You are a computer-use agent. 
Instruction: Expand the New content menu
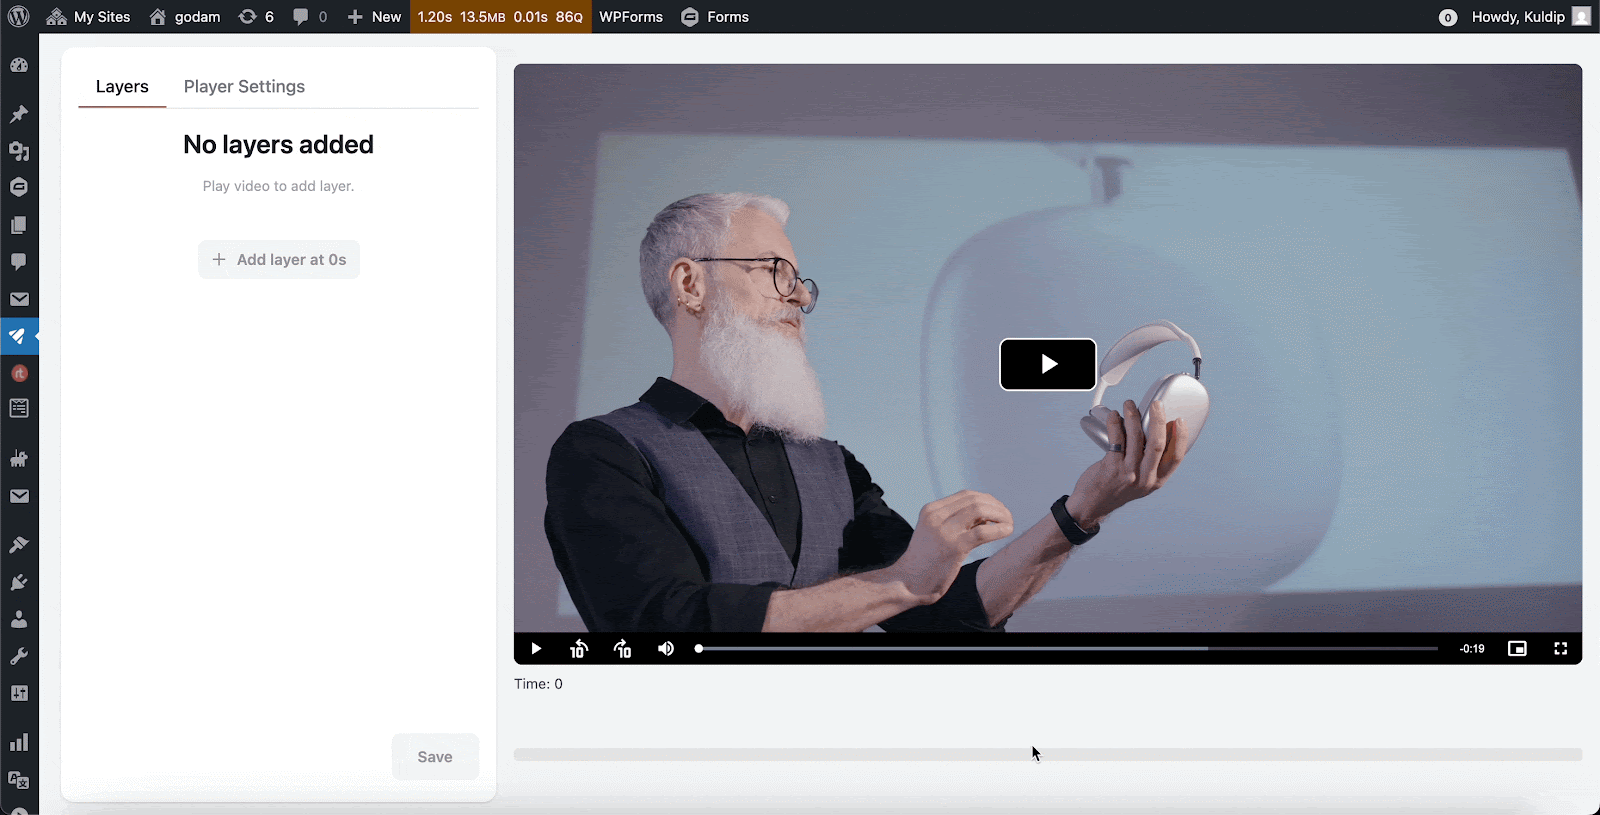click(x=374, y=17)
